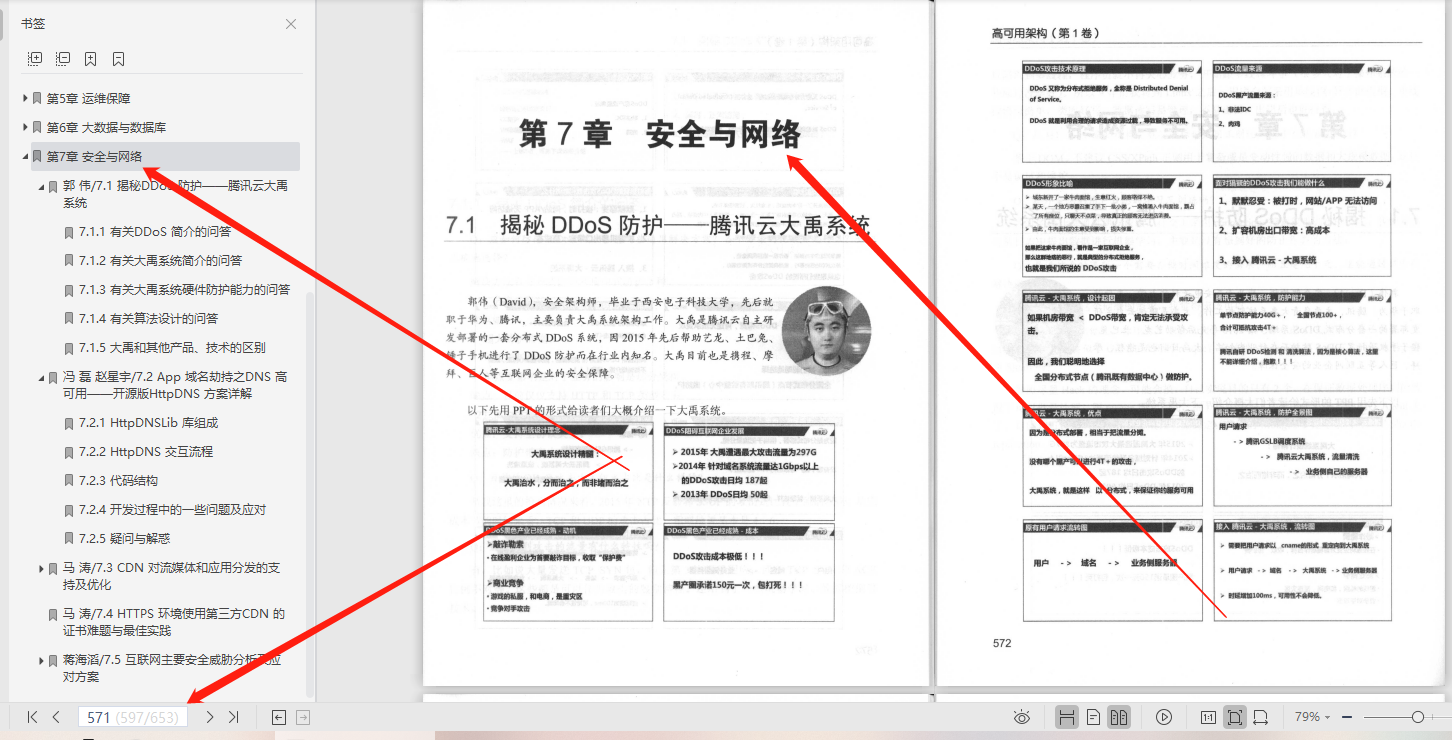Go forward to next view icon

click(303, 717)
